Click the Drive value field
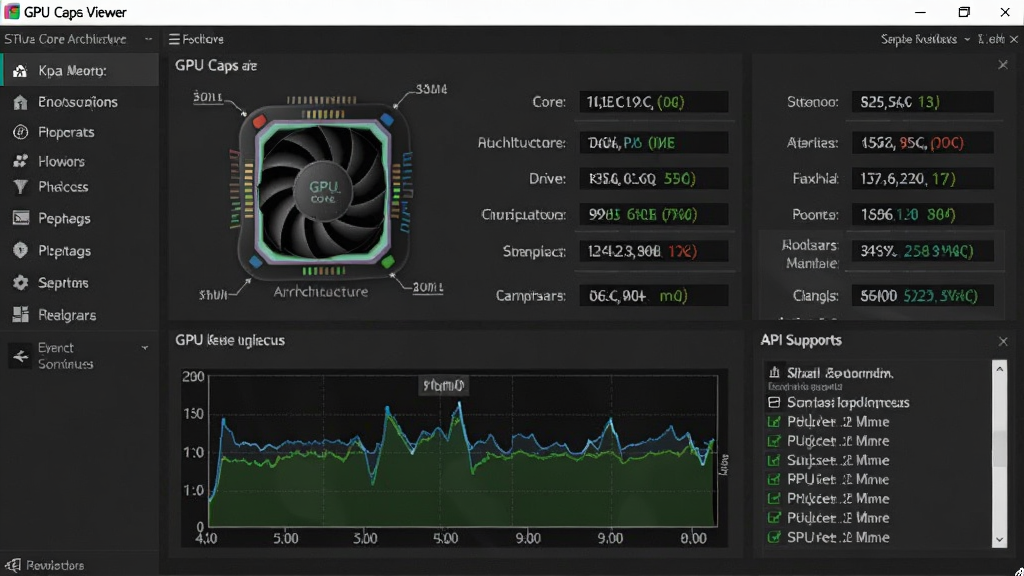 click(x=654, y=178)
